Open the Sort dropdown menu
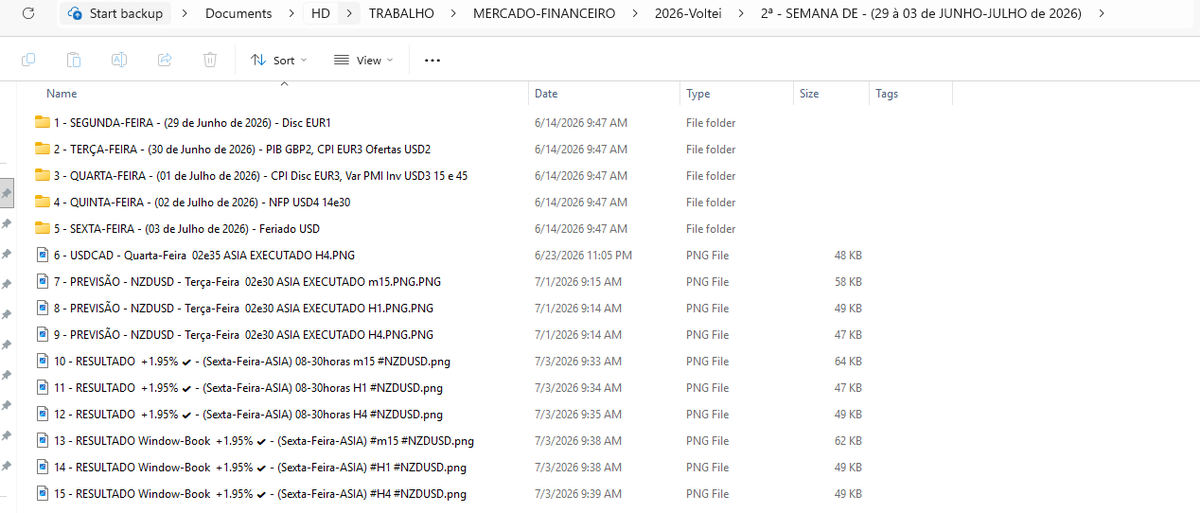The height and width of the screenshot is (513, 1200). point(279,60)
